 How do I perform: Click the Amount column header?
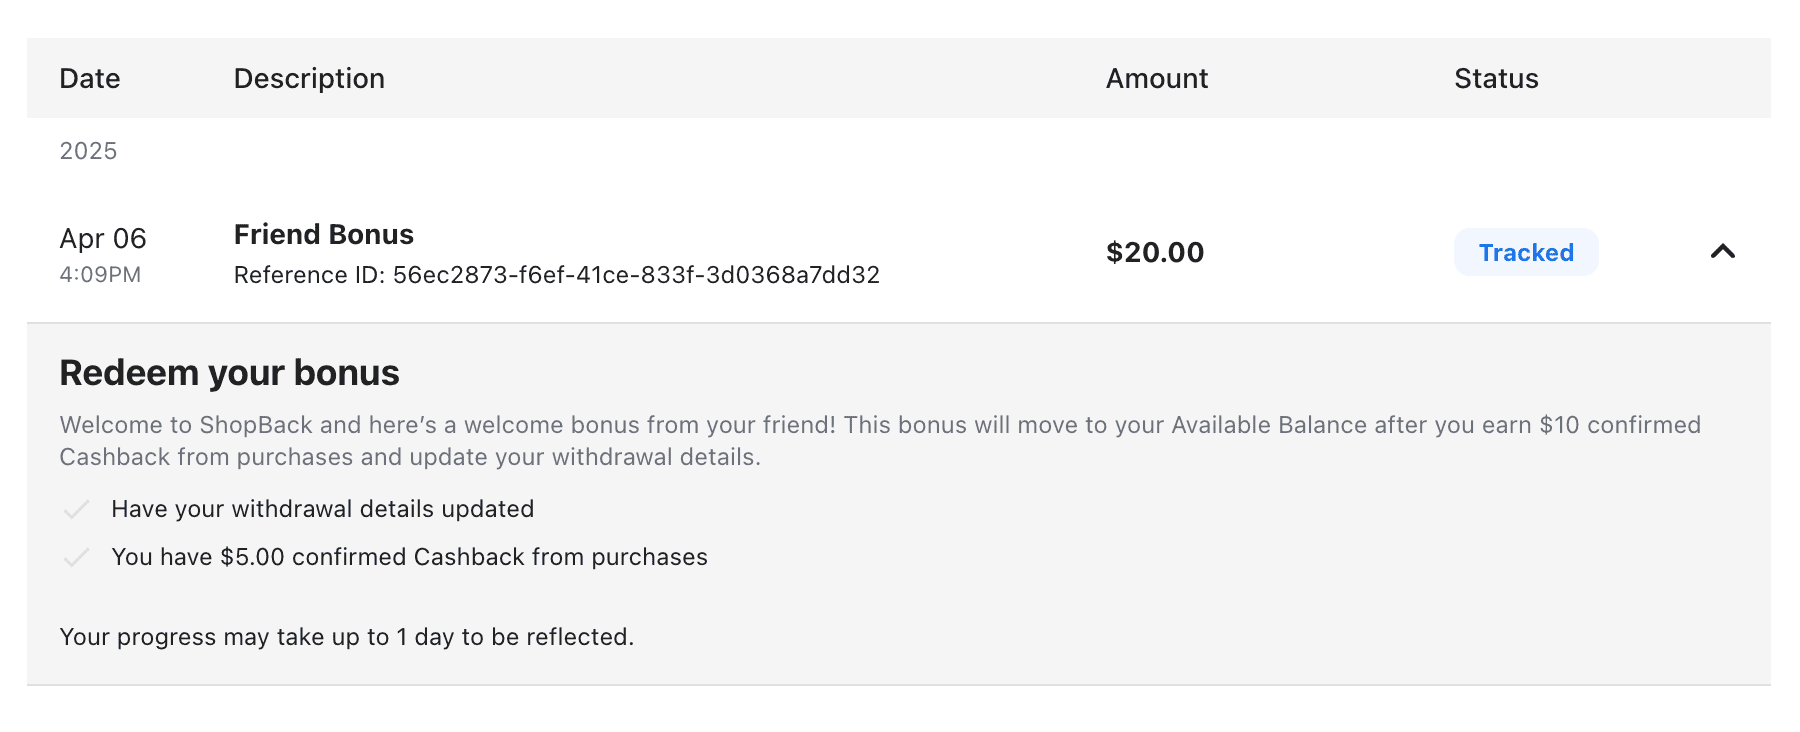click(x=1156, y=79)
